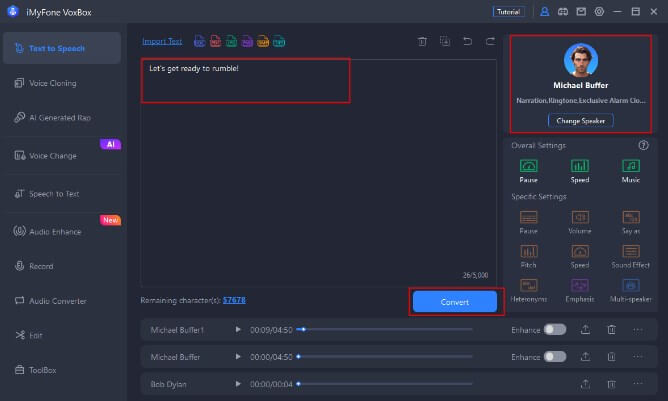The image size is (668, 401).
Task: Click the Change Speaker button
Action: point(580,121)
